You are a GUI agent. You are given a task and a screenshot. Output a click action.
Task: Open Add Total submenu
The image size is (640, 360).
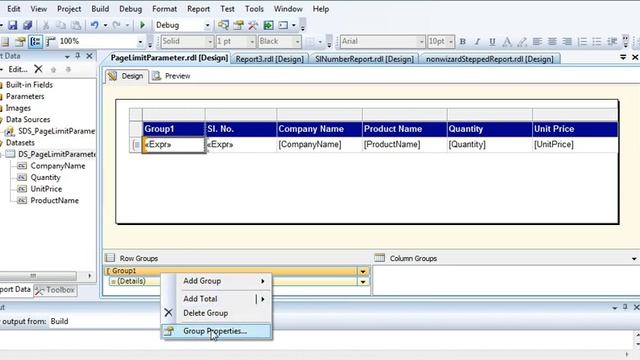[217, 299]
